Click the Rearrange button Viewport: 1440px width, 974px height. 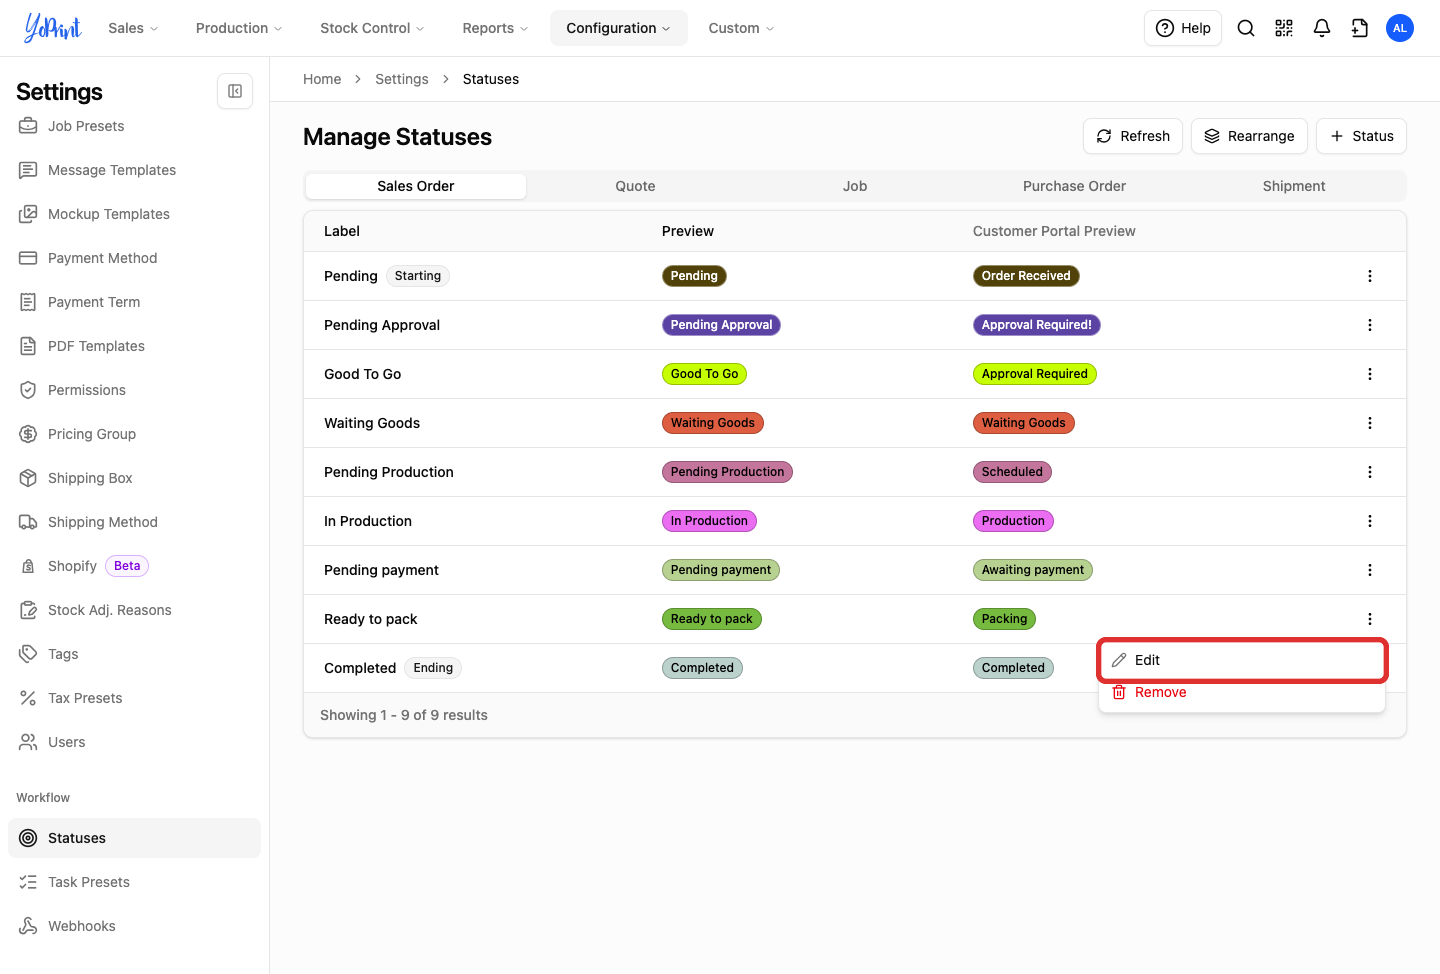pos(1249,136)
